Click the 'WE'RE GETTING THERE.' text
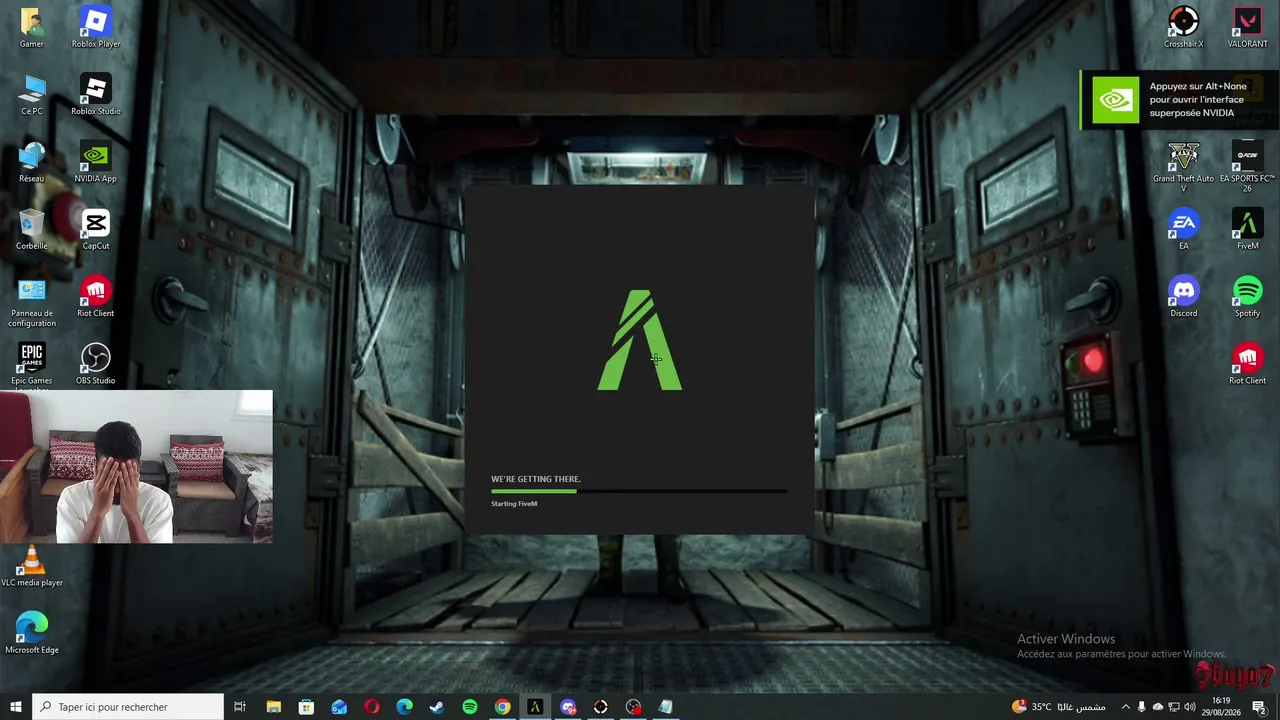This screenshot has height=720, width=1280. [x=536, y=479]
